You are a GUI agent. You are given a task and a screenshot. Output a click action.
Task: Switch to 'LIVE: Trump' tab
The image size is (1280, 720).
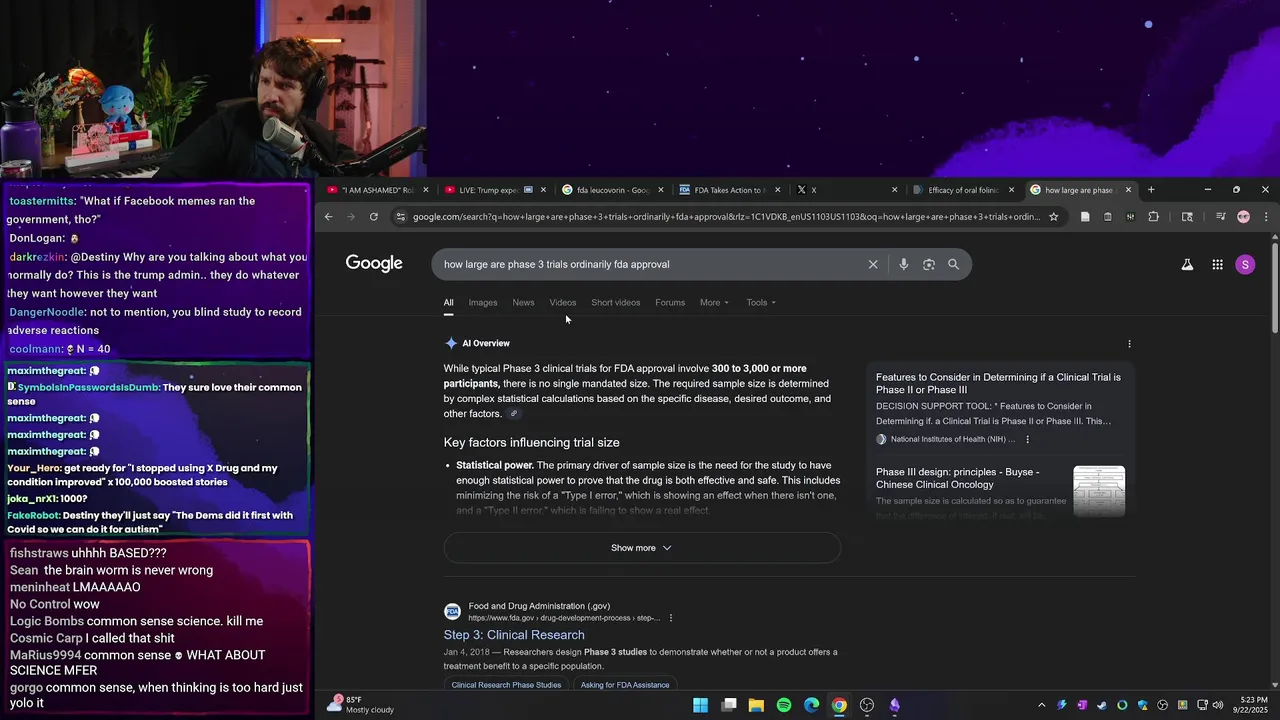click(x=494, y=190)
